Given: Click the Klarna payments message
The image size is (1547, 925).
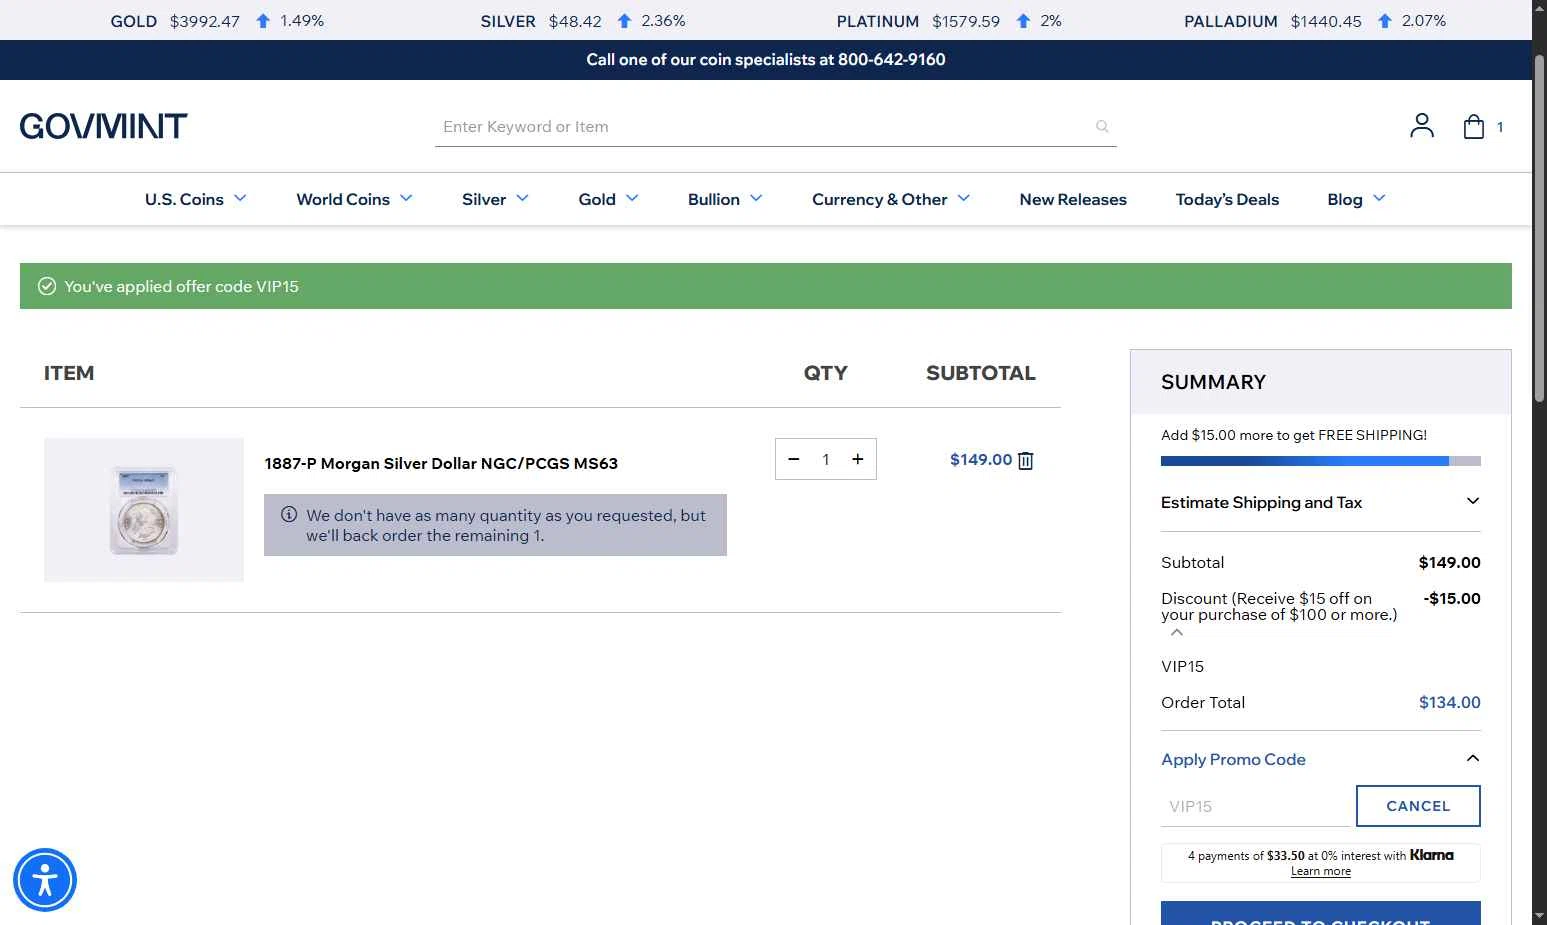Looking at the screenshot, I should [1320, 862].
